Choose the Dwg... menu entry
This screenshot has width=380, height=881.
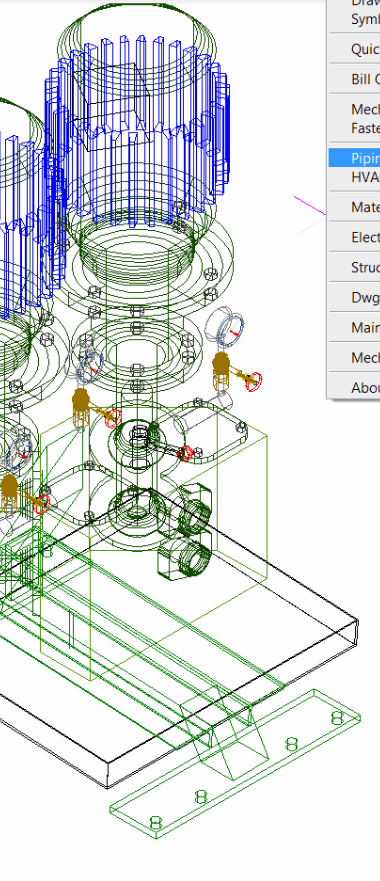click(354, 297)
